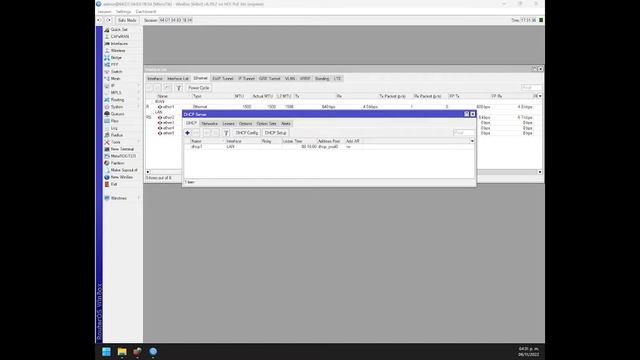Open Partition in the sidebar
640x360 pixels.
[118, 163]
